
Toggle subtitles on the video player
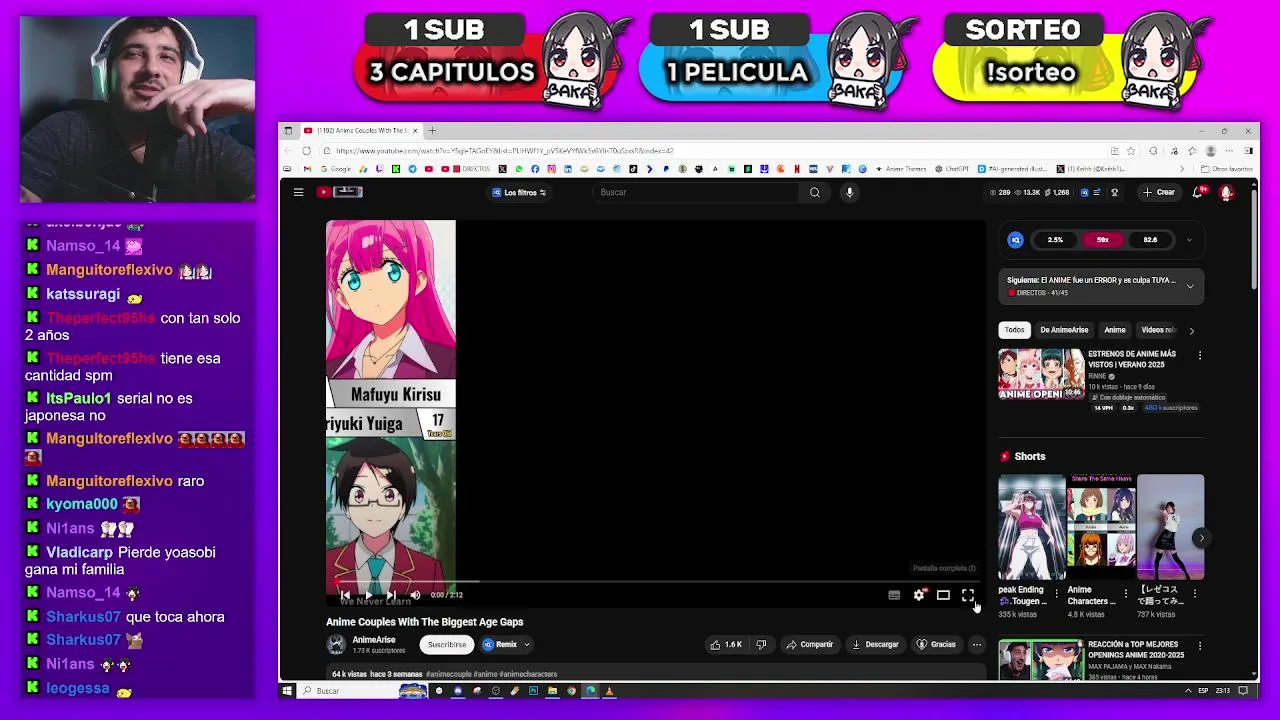point(894,595)
